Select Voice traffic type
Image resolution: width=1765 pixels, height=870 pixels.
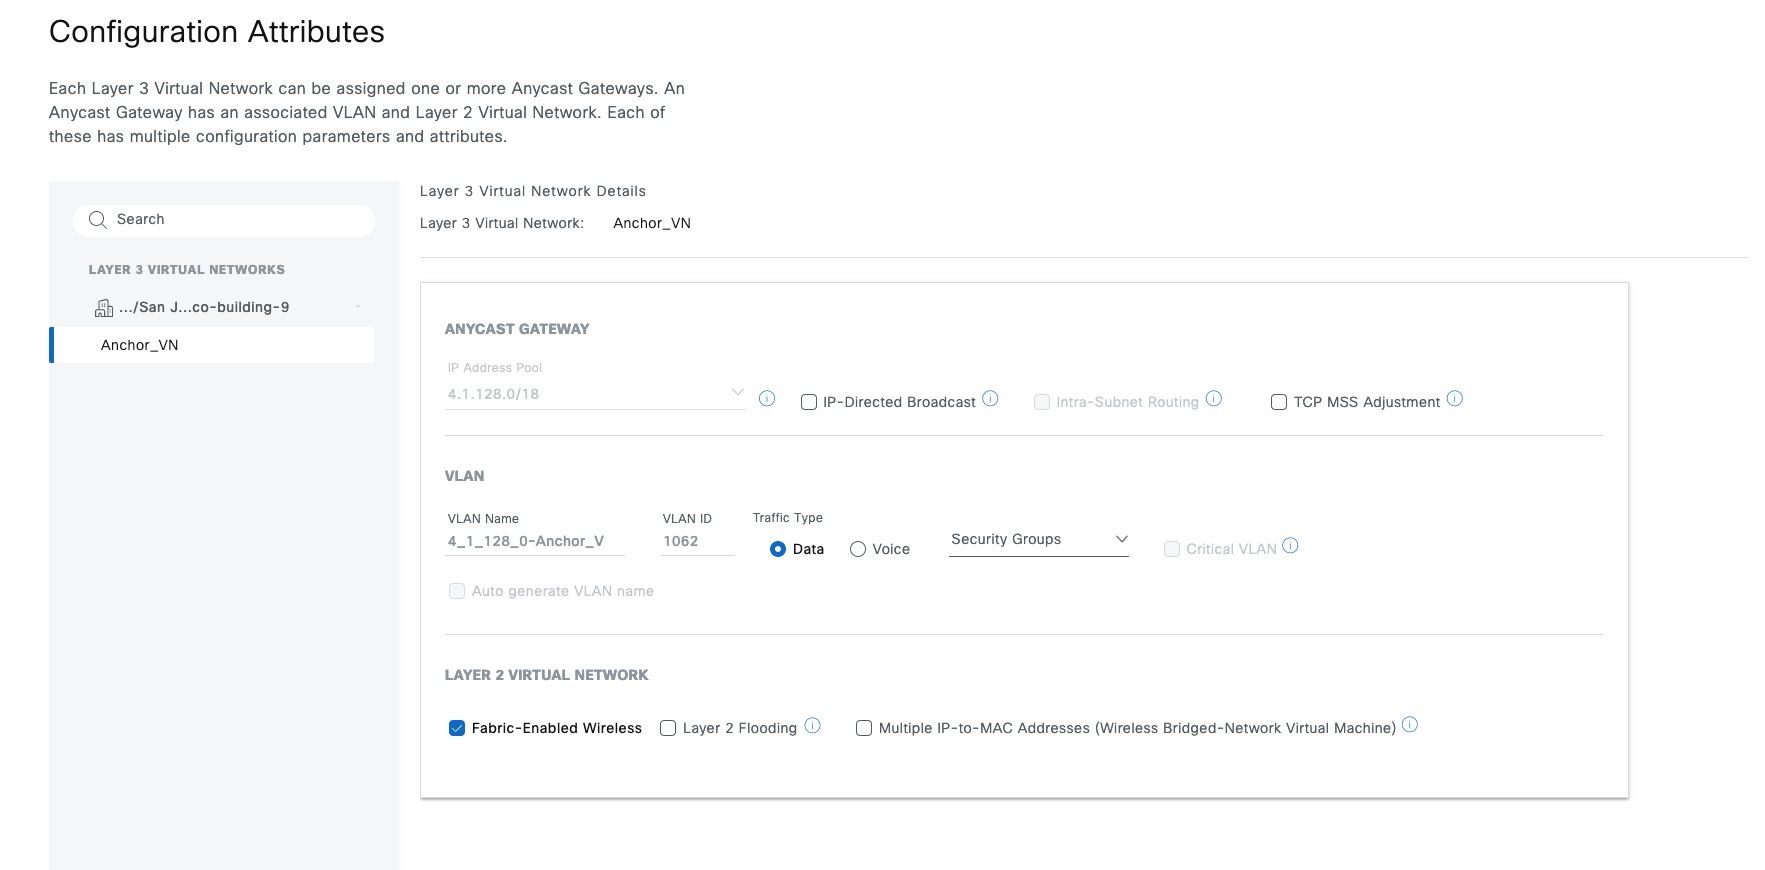click(858, 549)
